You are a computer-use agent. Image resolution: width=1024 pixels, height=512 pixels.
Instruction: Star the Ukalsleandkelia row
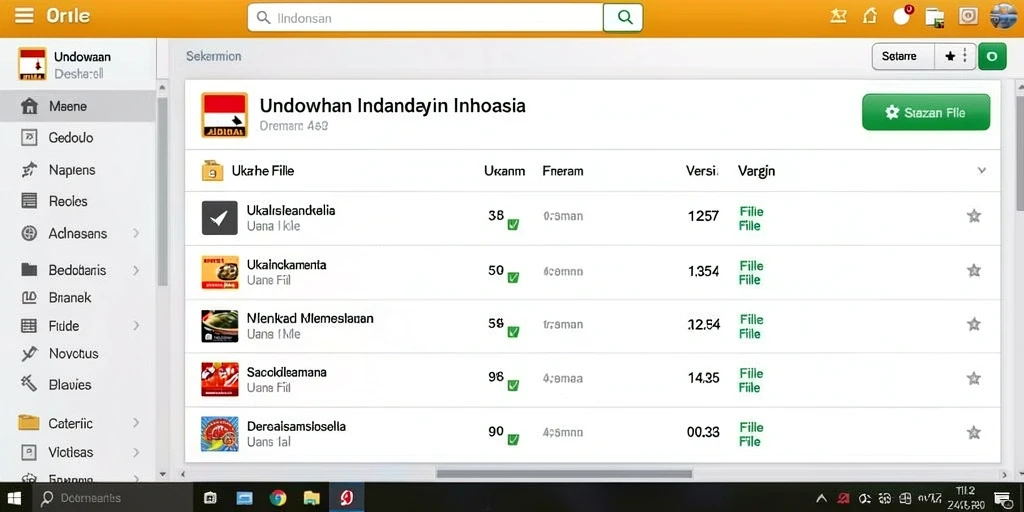click(974, 216)
